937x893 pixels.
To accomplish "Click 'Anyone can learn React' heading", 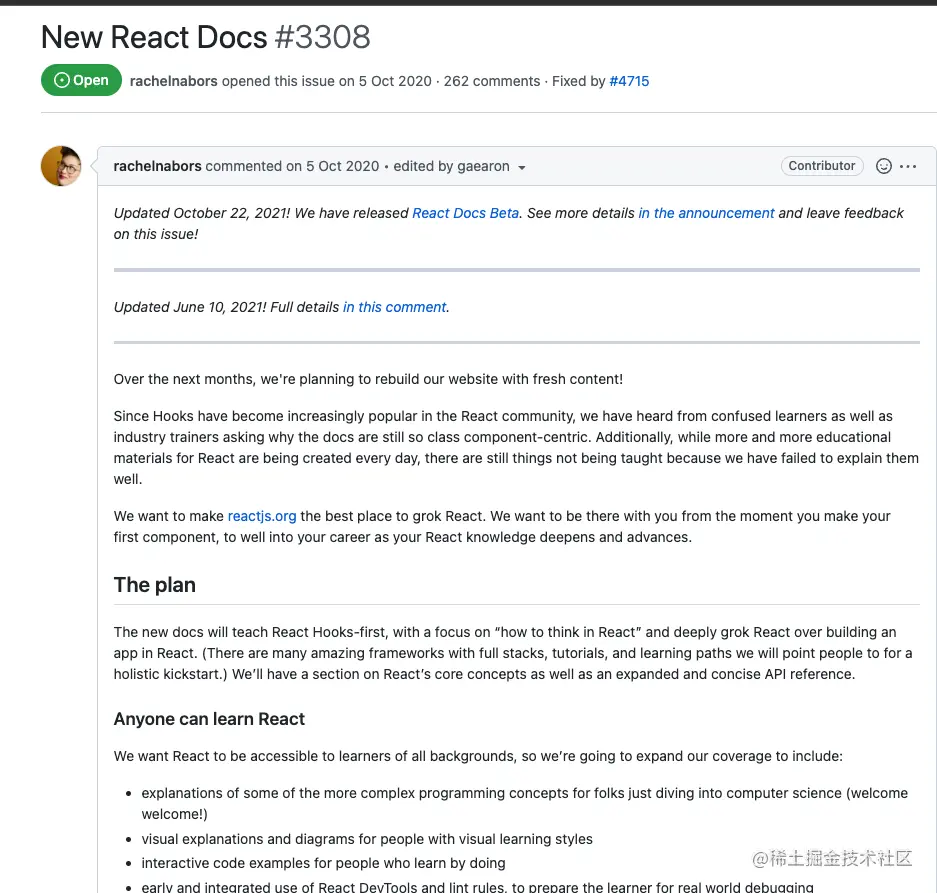I will pyautogui.click(x=209, y=719).
